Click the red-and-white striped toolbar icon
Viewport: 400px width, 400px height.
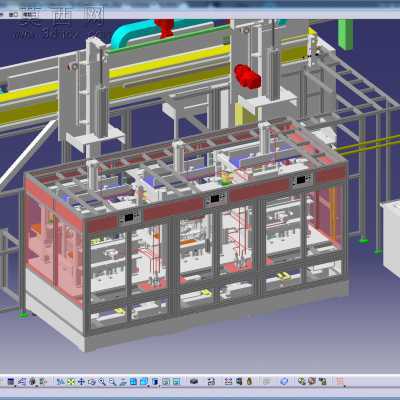(x=228, y=381)
